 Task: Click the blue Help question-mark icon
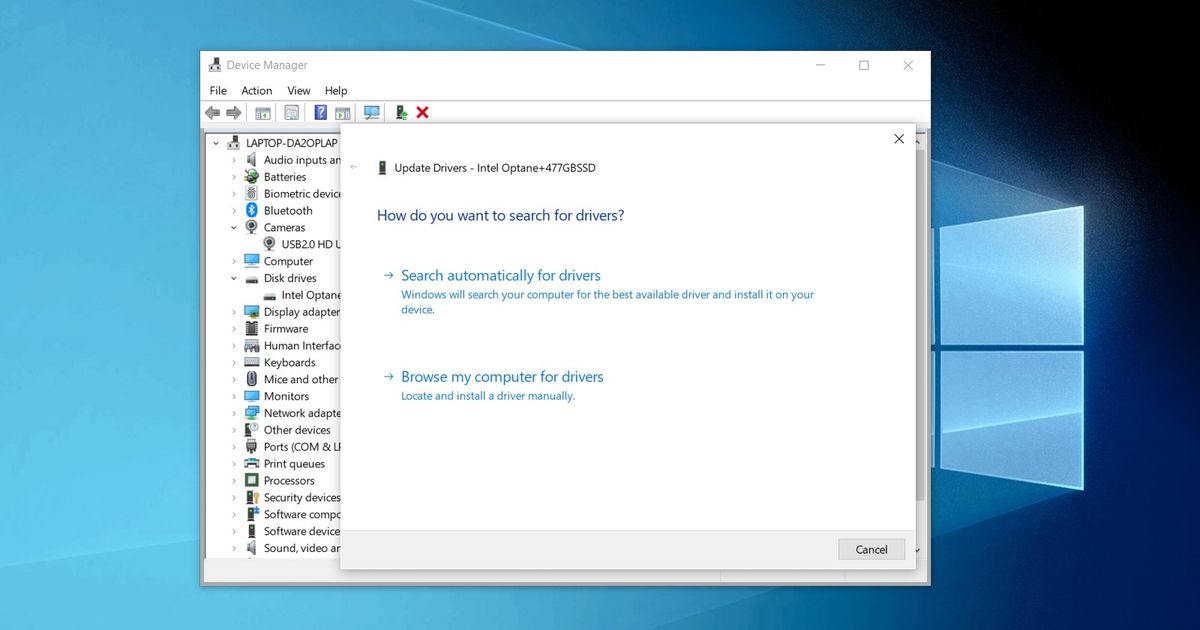(320, 113)
